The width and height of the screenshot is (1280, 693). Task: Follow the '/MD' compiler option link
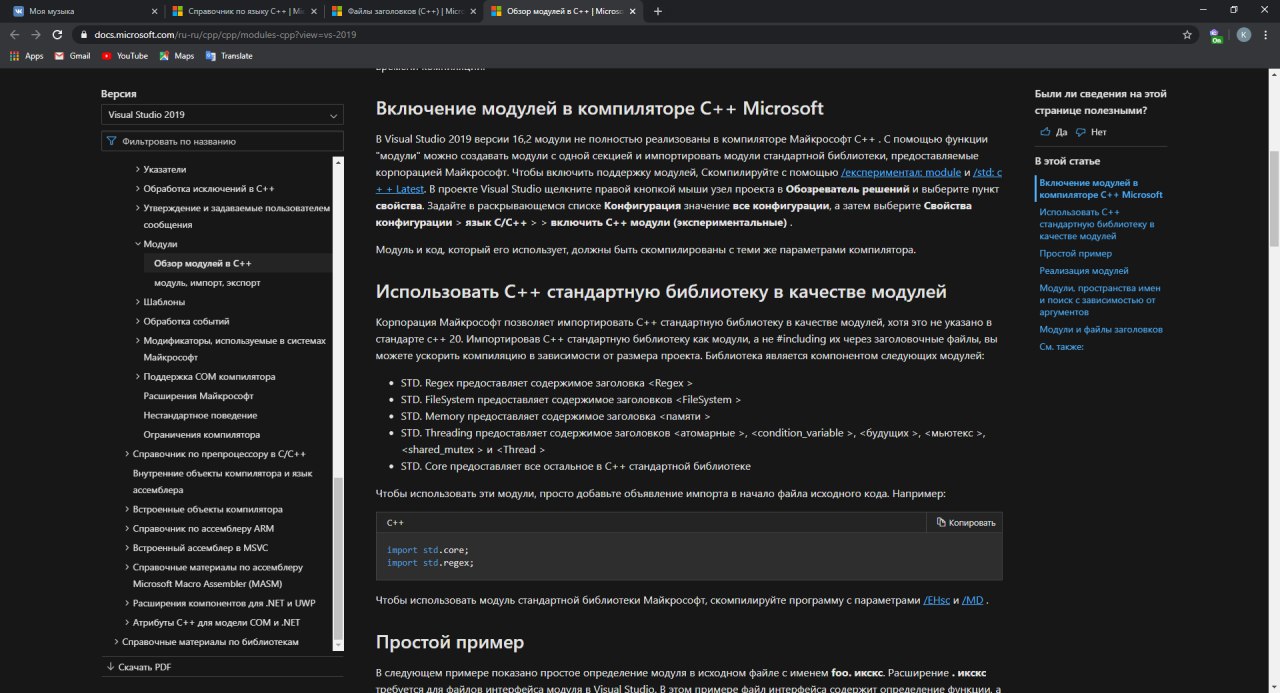click(x=974, y=600)
